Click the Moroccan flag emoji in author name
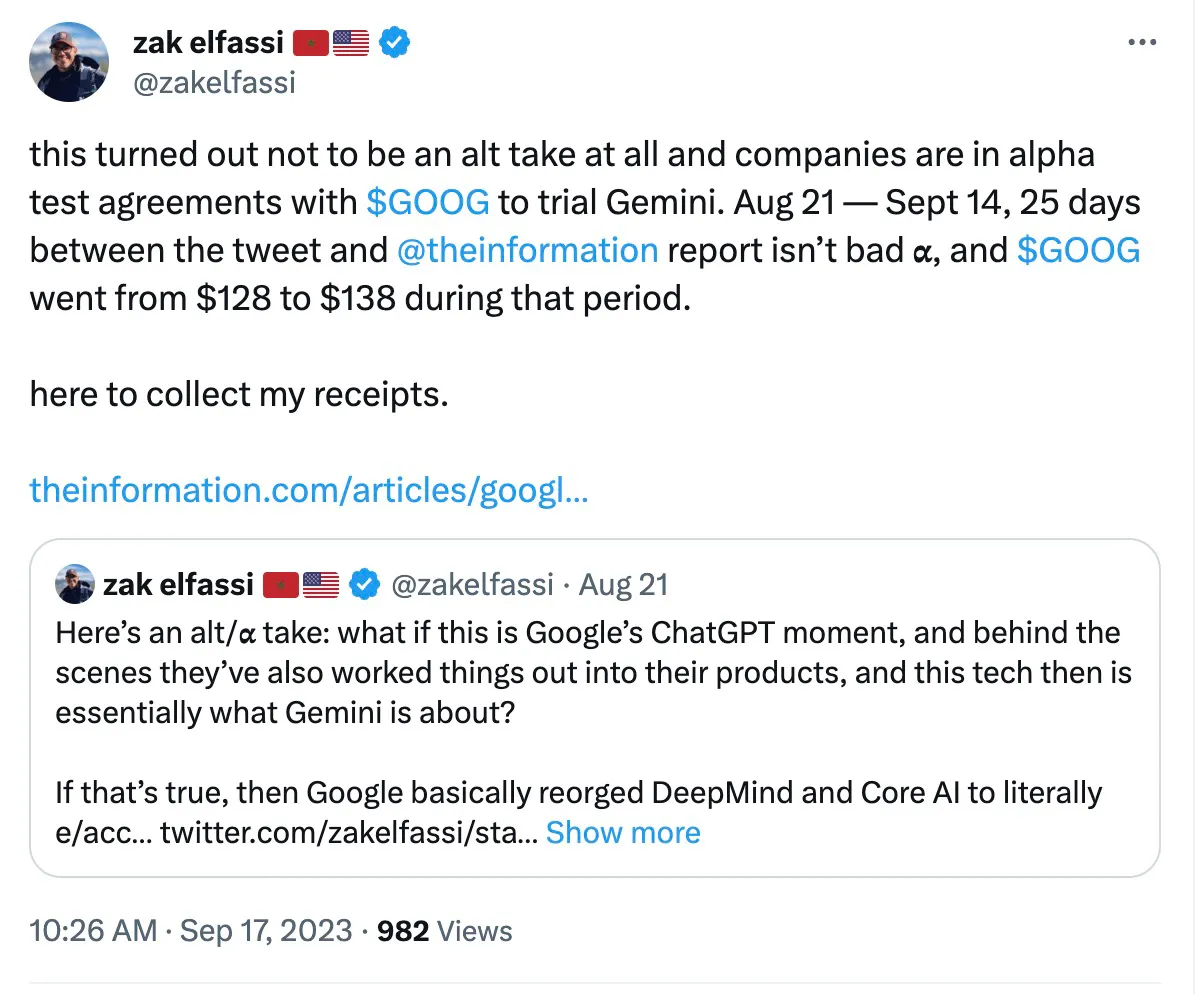Image resolution: width=1204 pixels, height=994 pixels. (x=310, y=43)
